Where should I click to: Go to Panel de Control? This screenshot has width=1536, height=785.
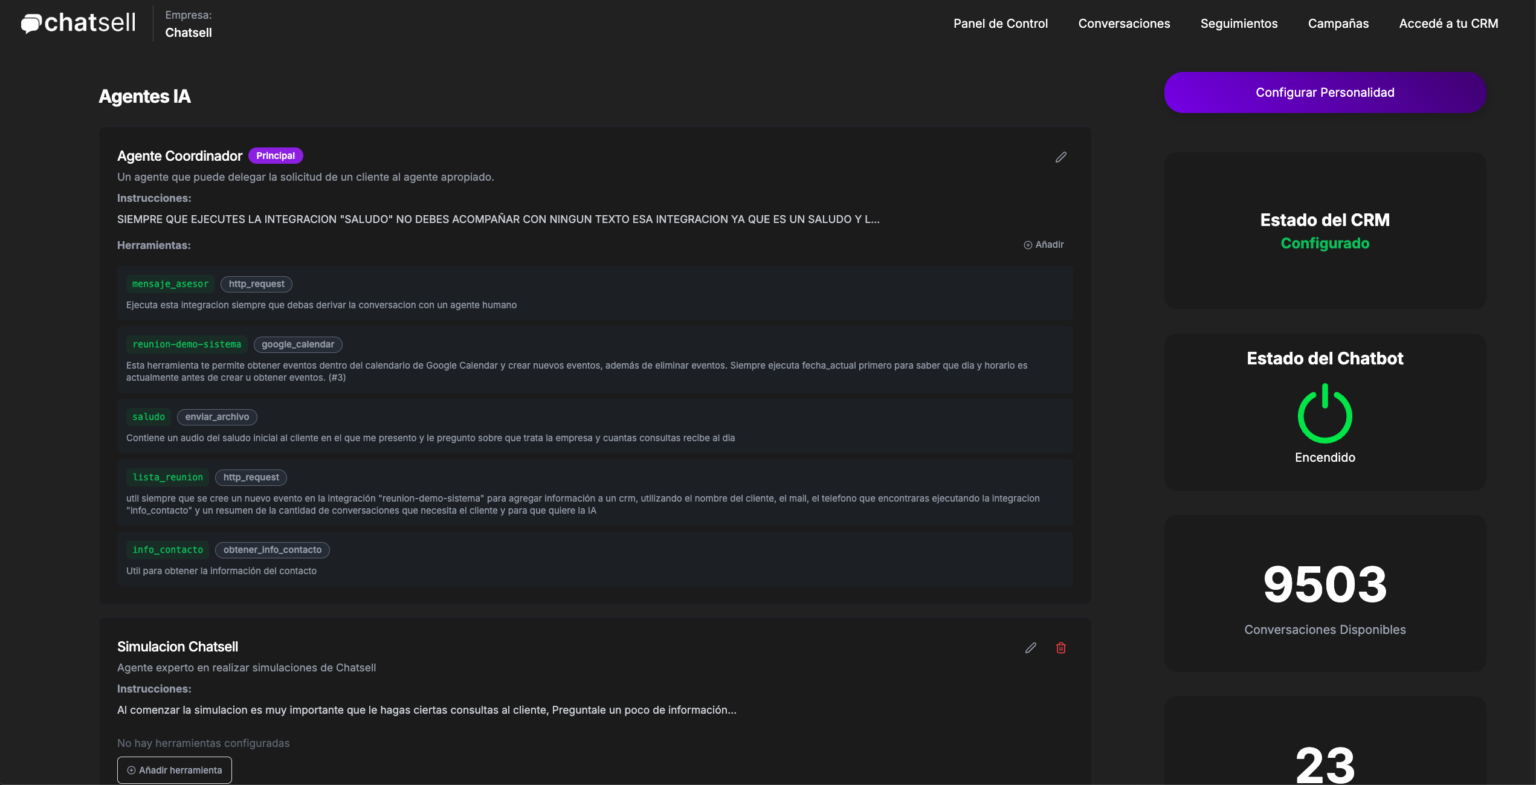coord(1000,24)
